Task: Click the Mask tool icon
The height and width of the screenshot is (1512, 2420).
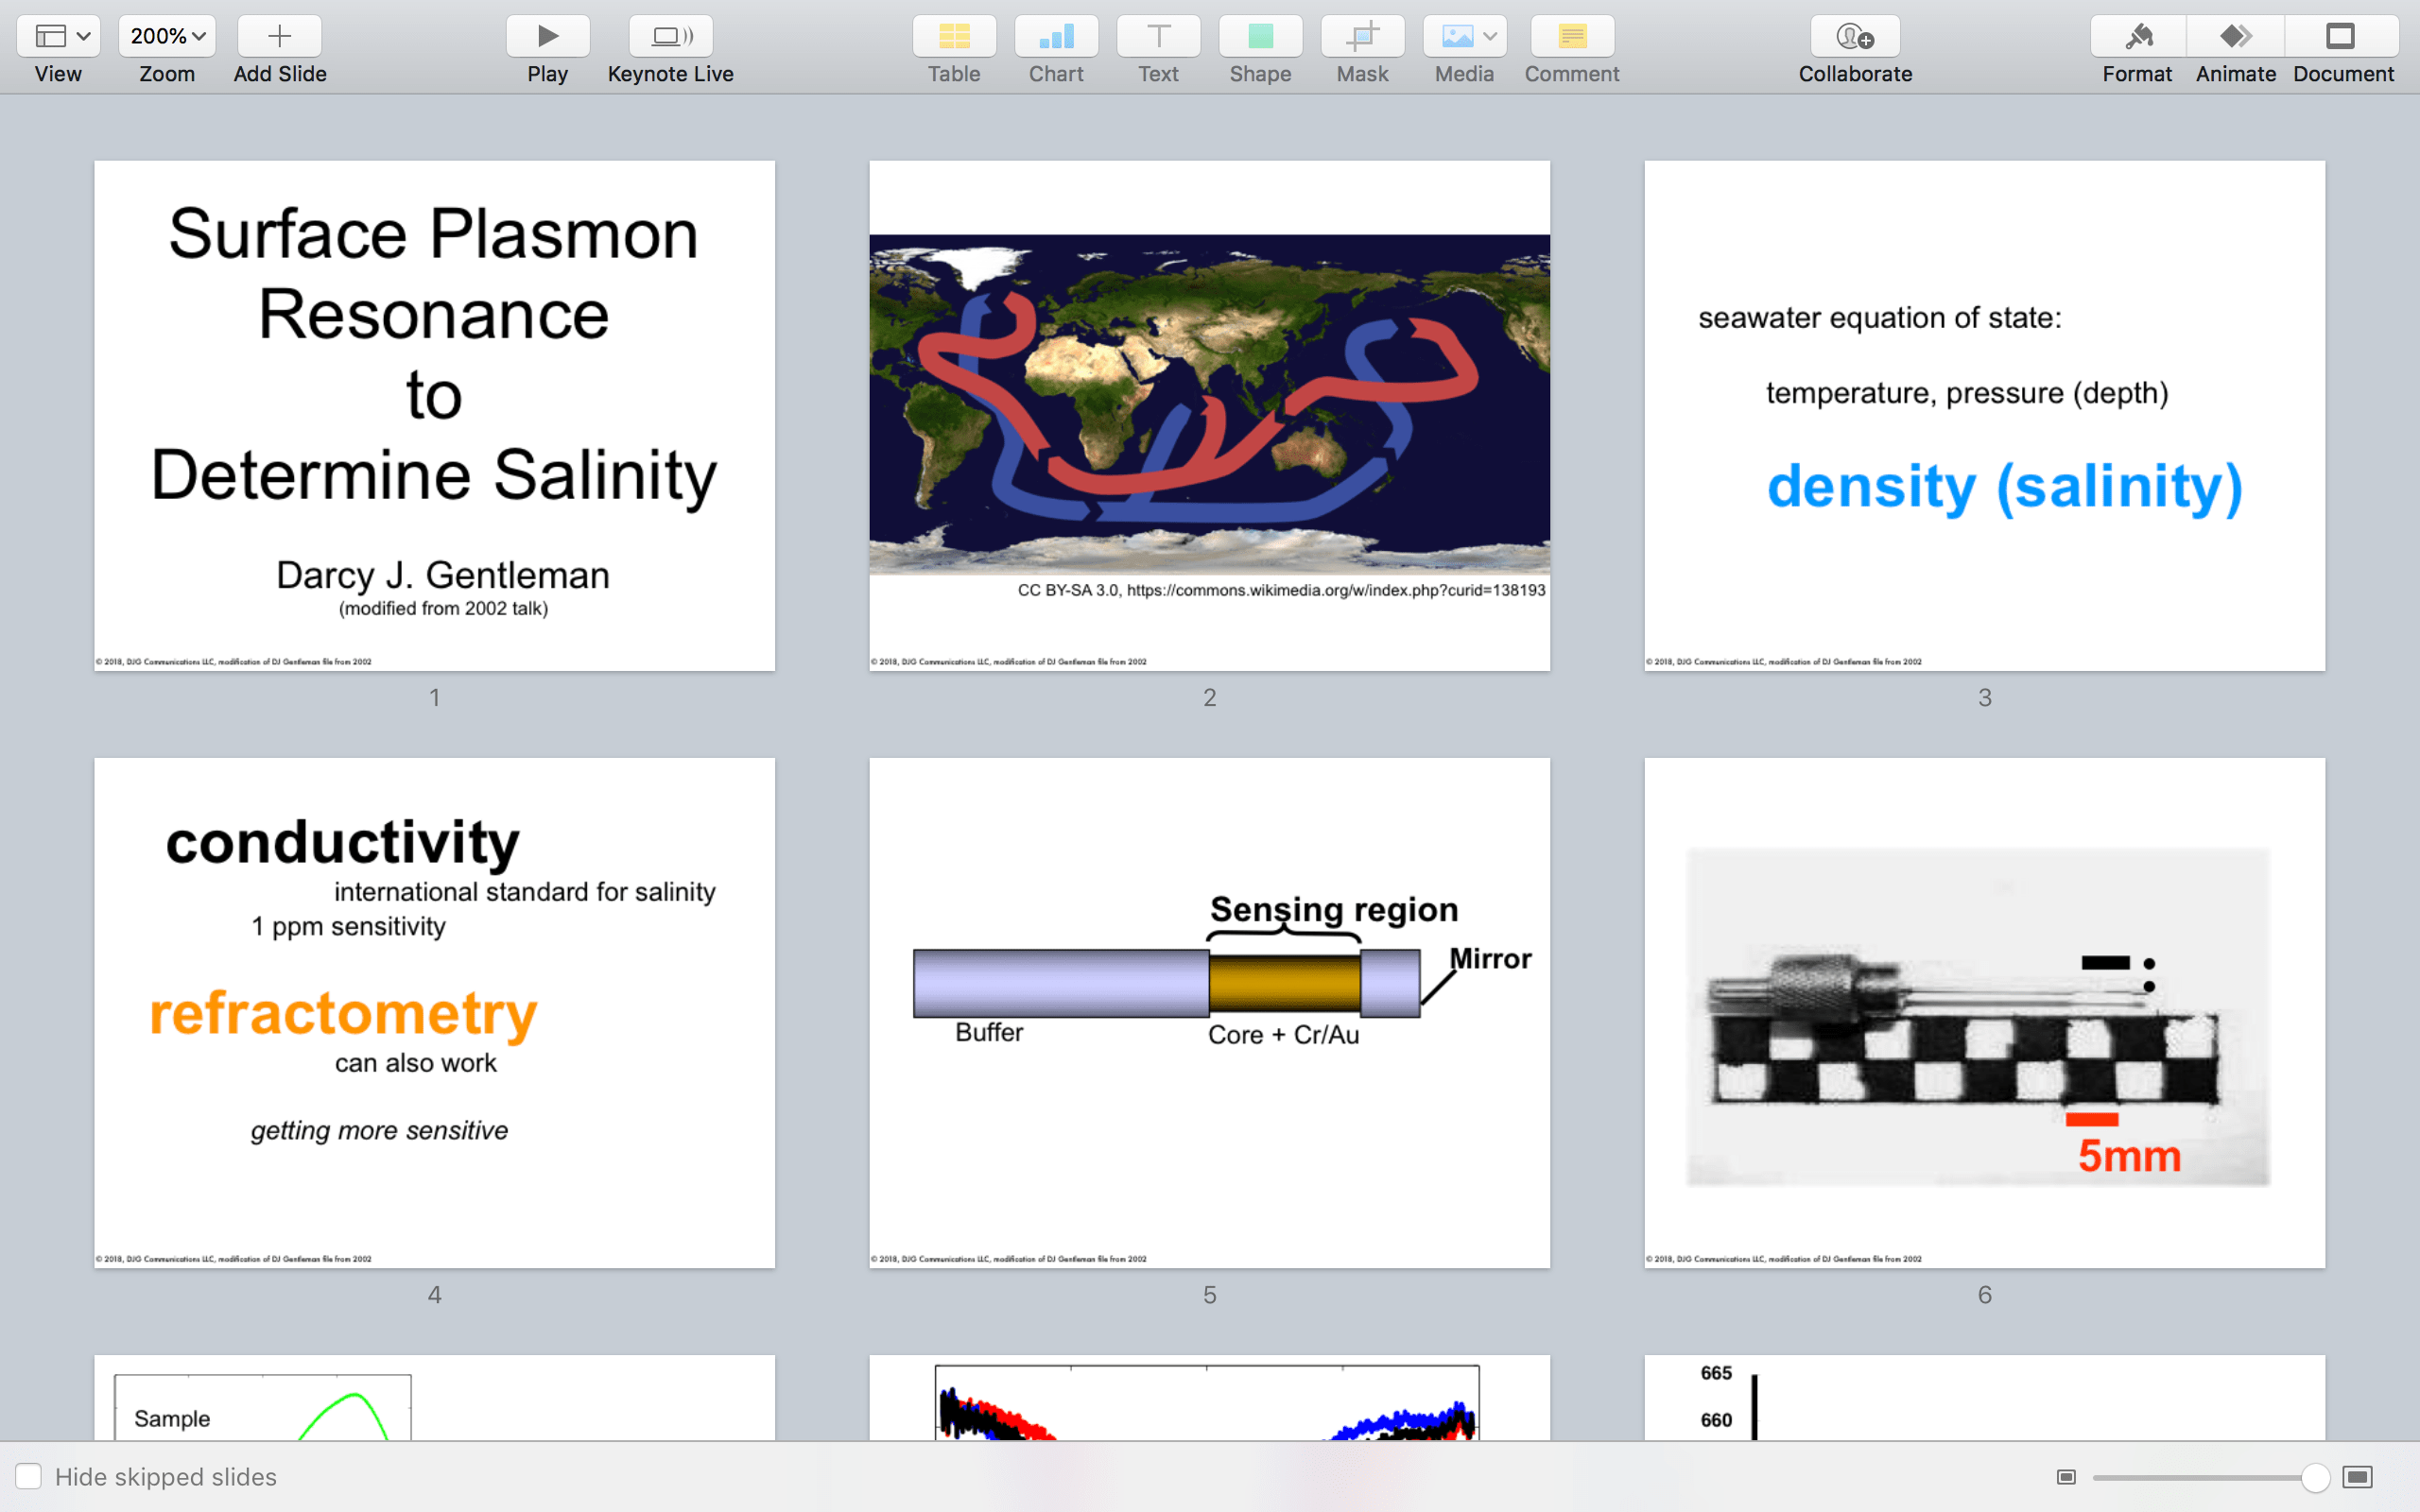Action: 1362,37
